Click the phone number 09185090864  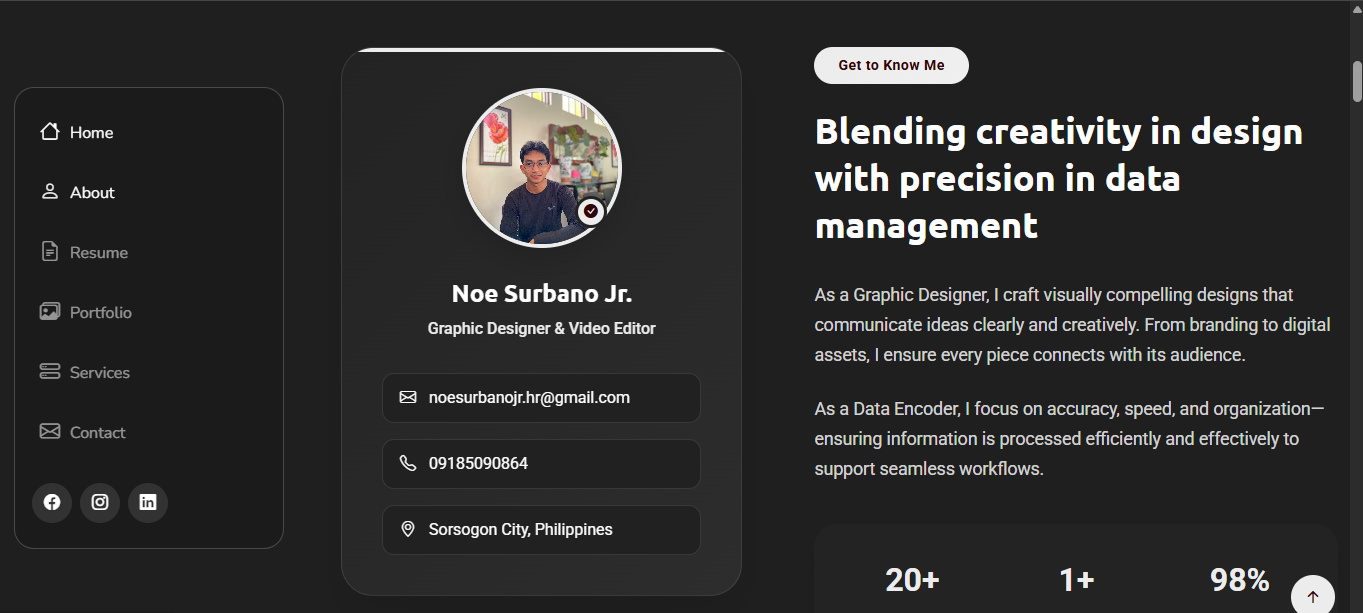478,464
